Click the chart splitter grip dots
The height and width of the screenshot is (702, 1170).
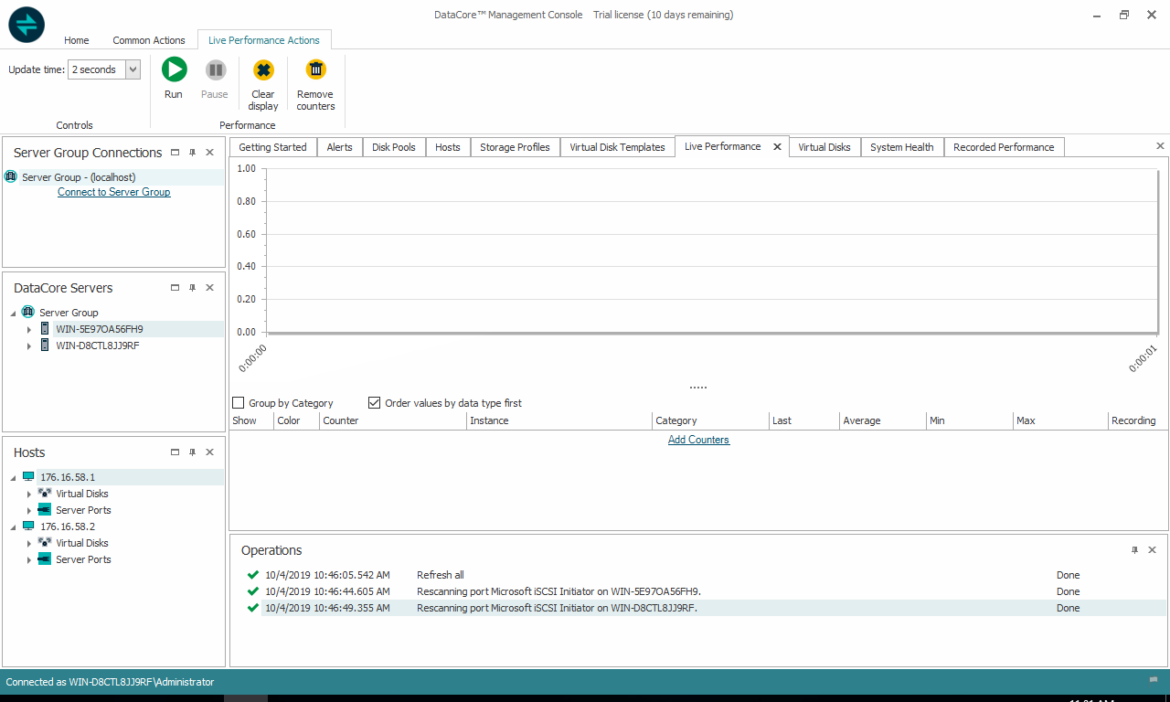(x=698, y=387)
